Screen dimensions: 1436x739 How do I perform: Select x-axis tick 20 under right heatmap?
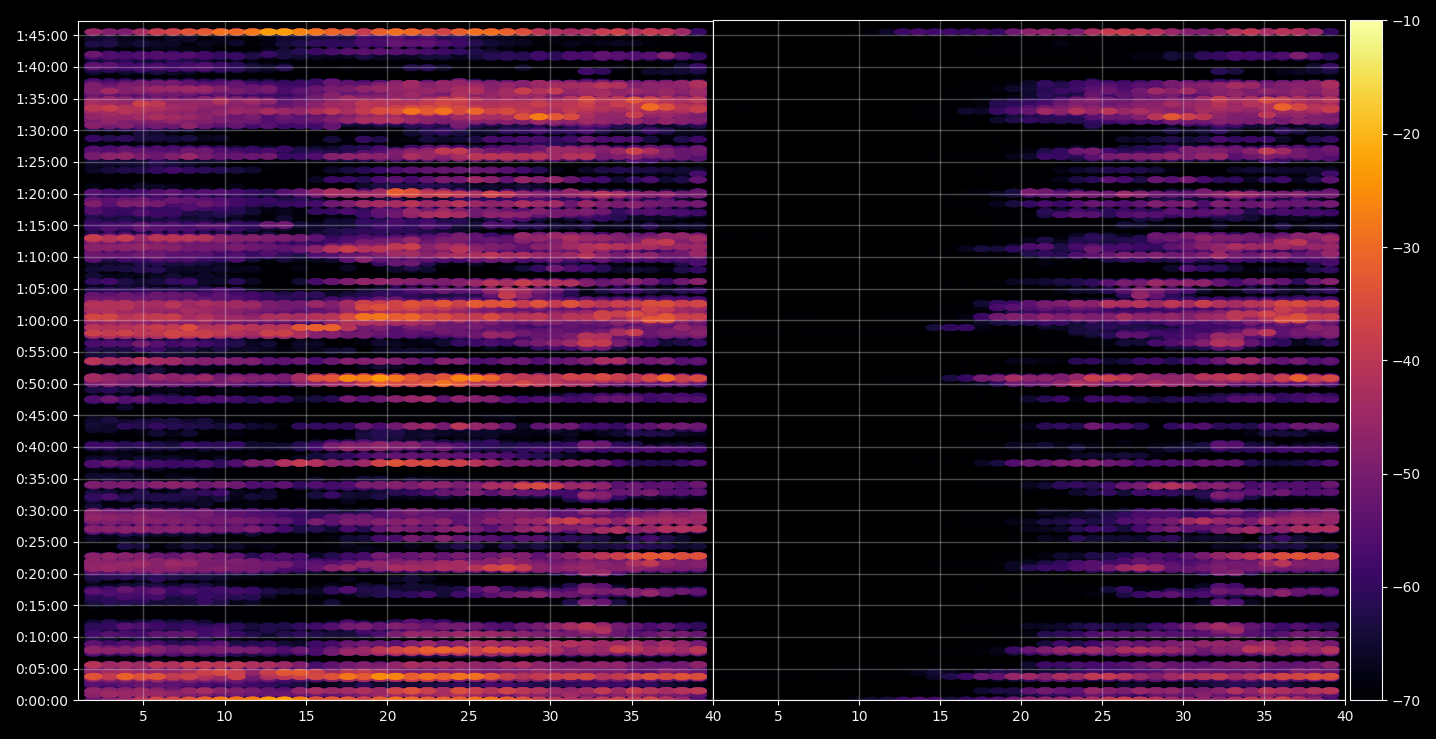1021,716
